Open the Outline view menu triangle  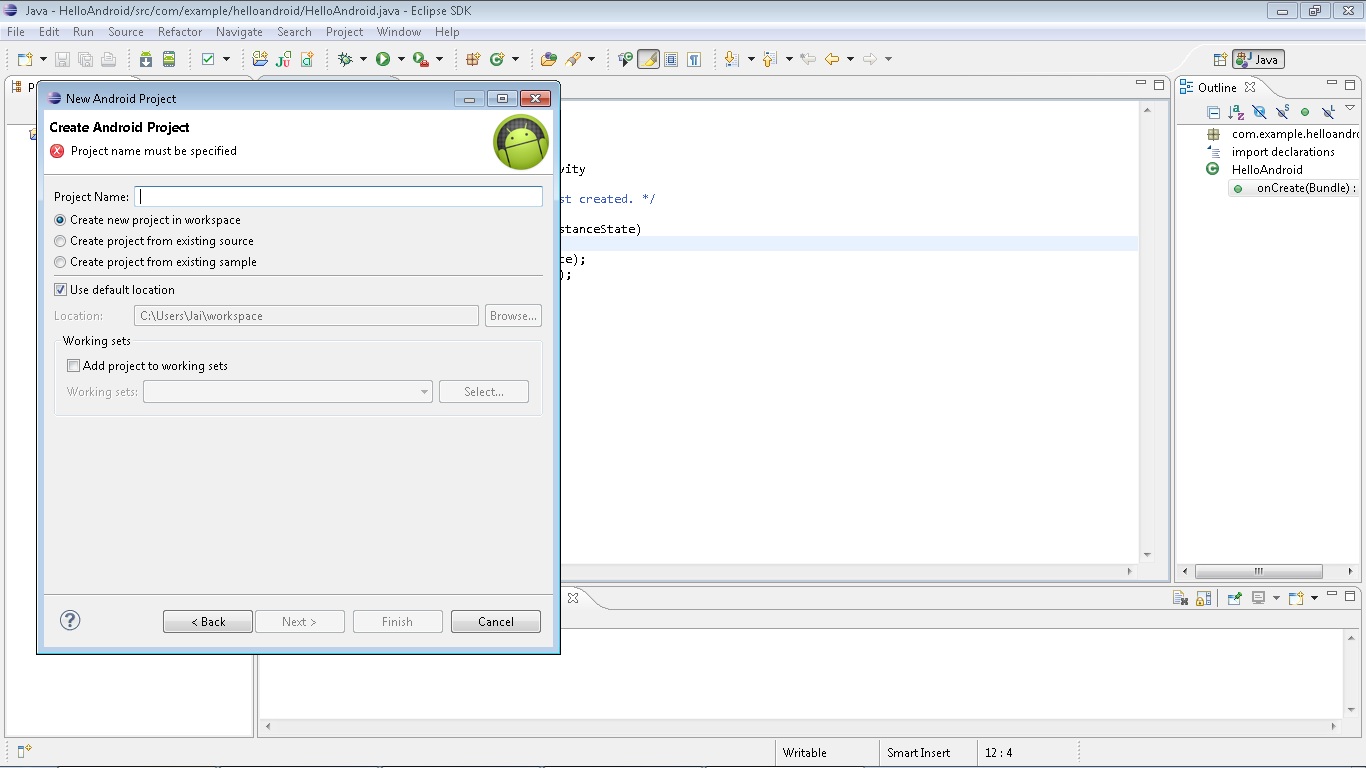tap(1350, 108)
